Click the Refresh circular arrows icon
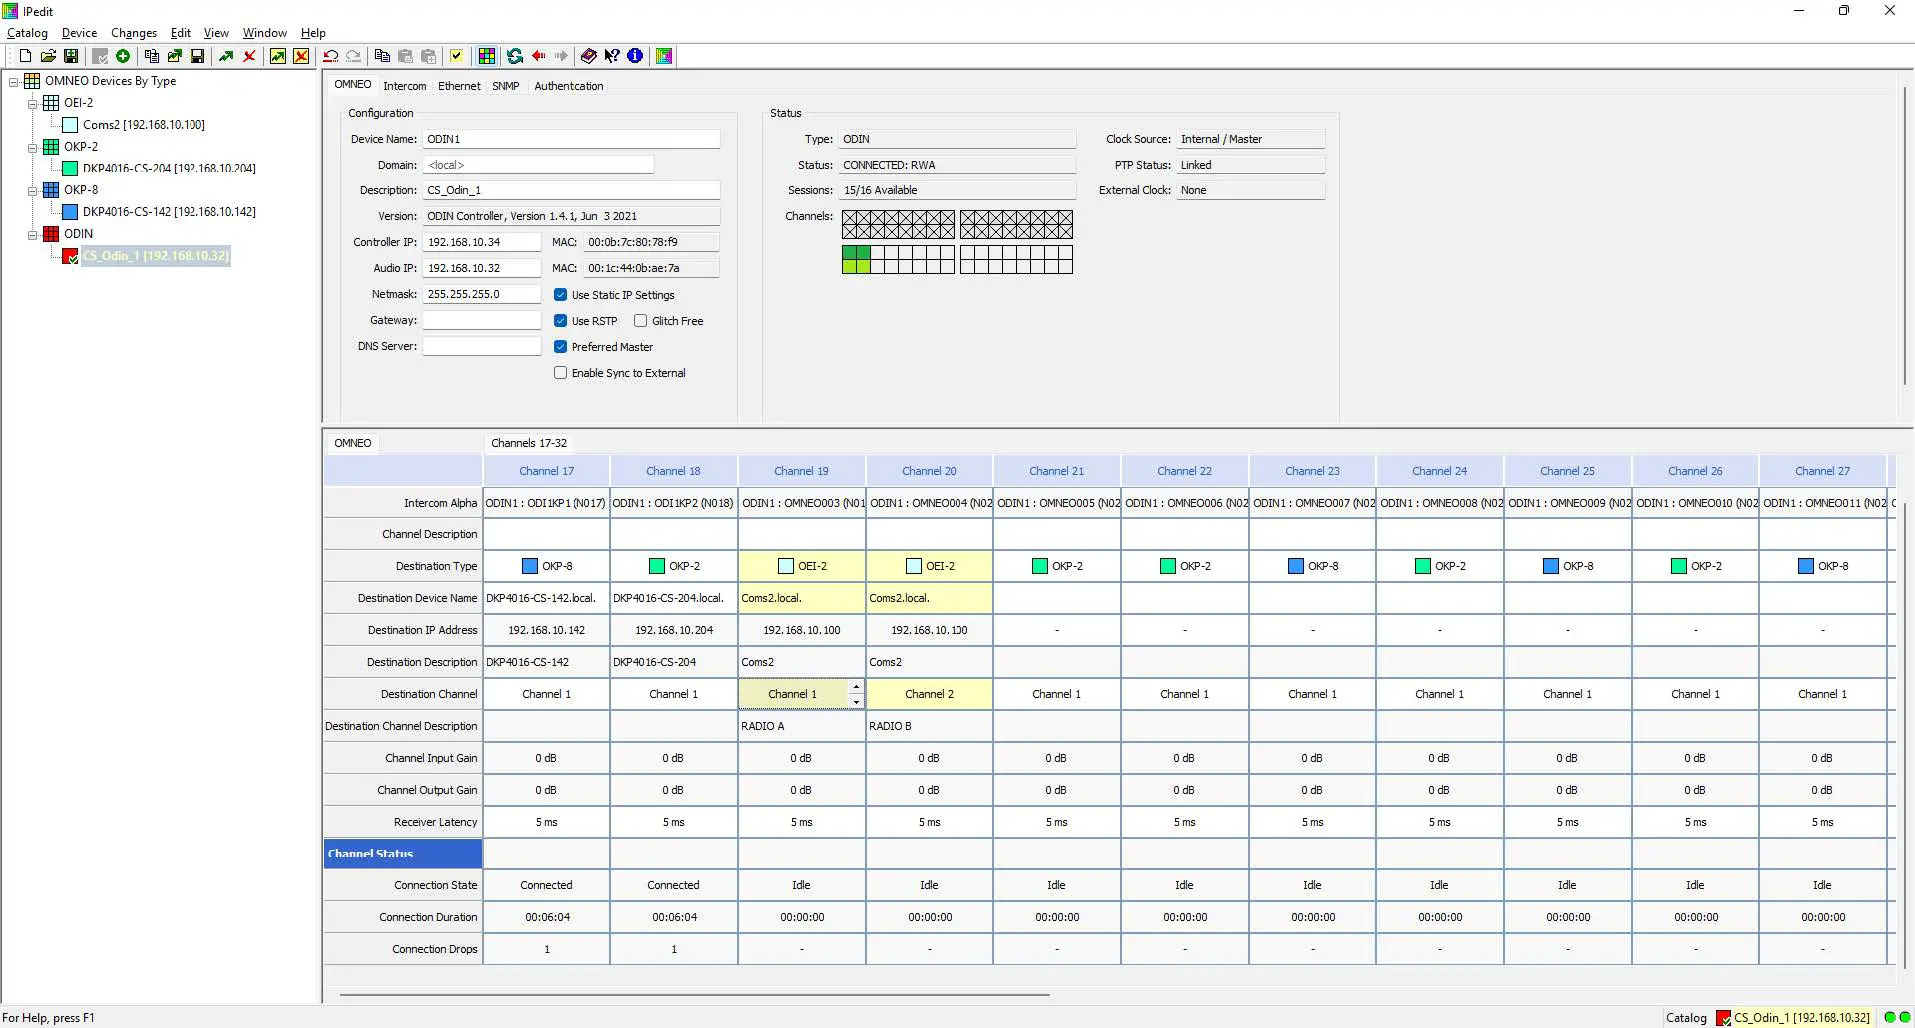 [x=515, y=56]
